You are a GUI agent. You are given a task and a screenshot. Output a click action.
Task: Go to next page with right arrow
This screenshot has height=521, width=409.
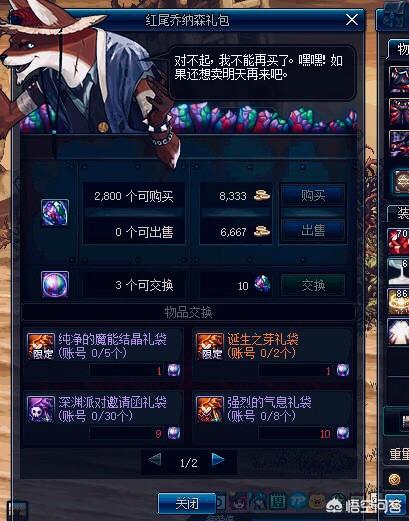[218, 460]
